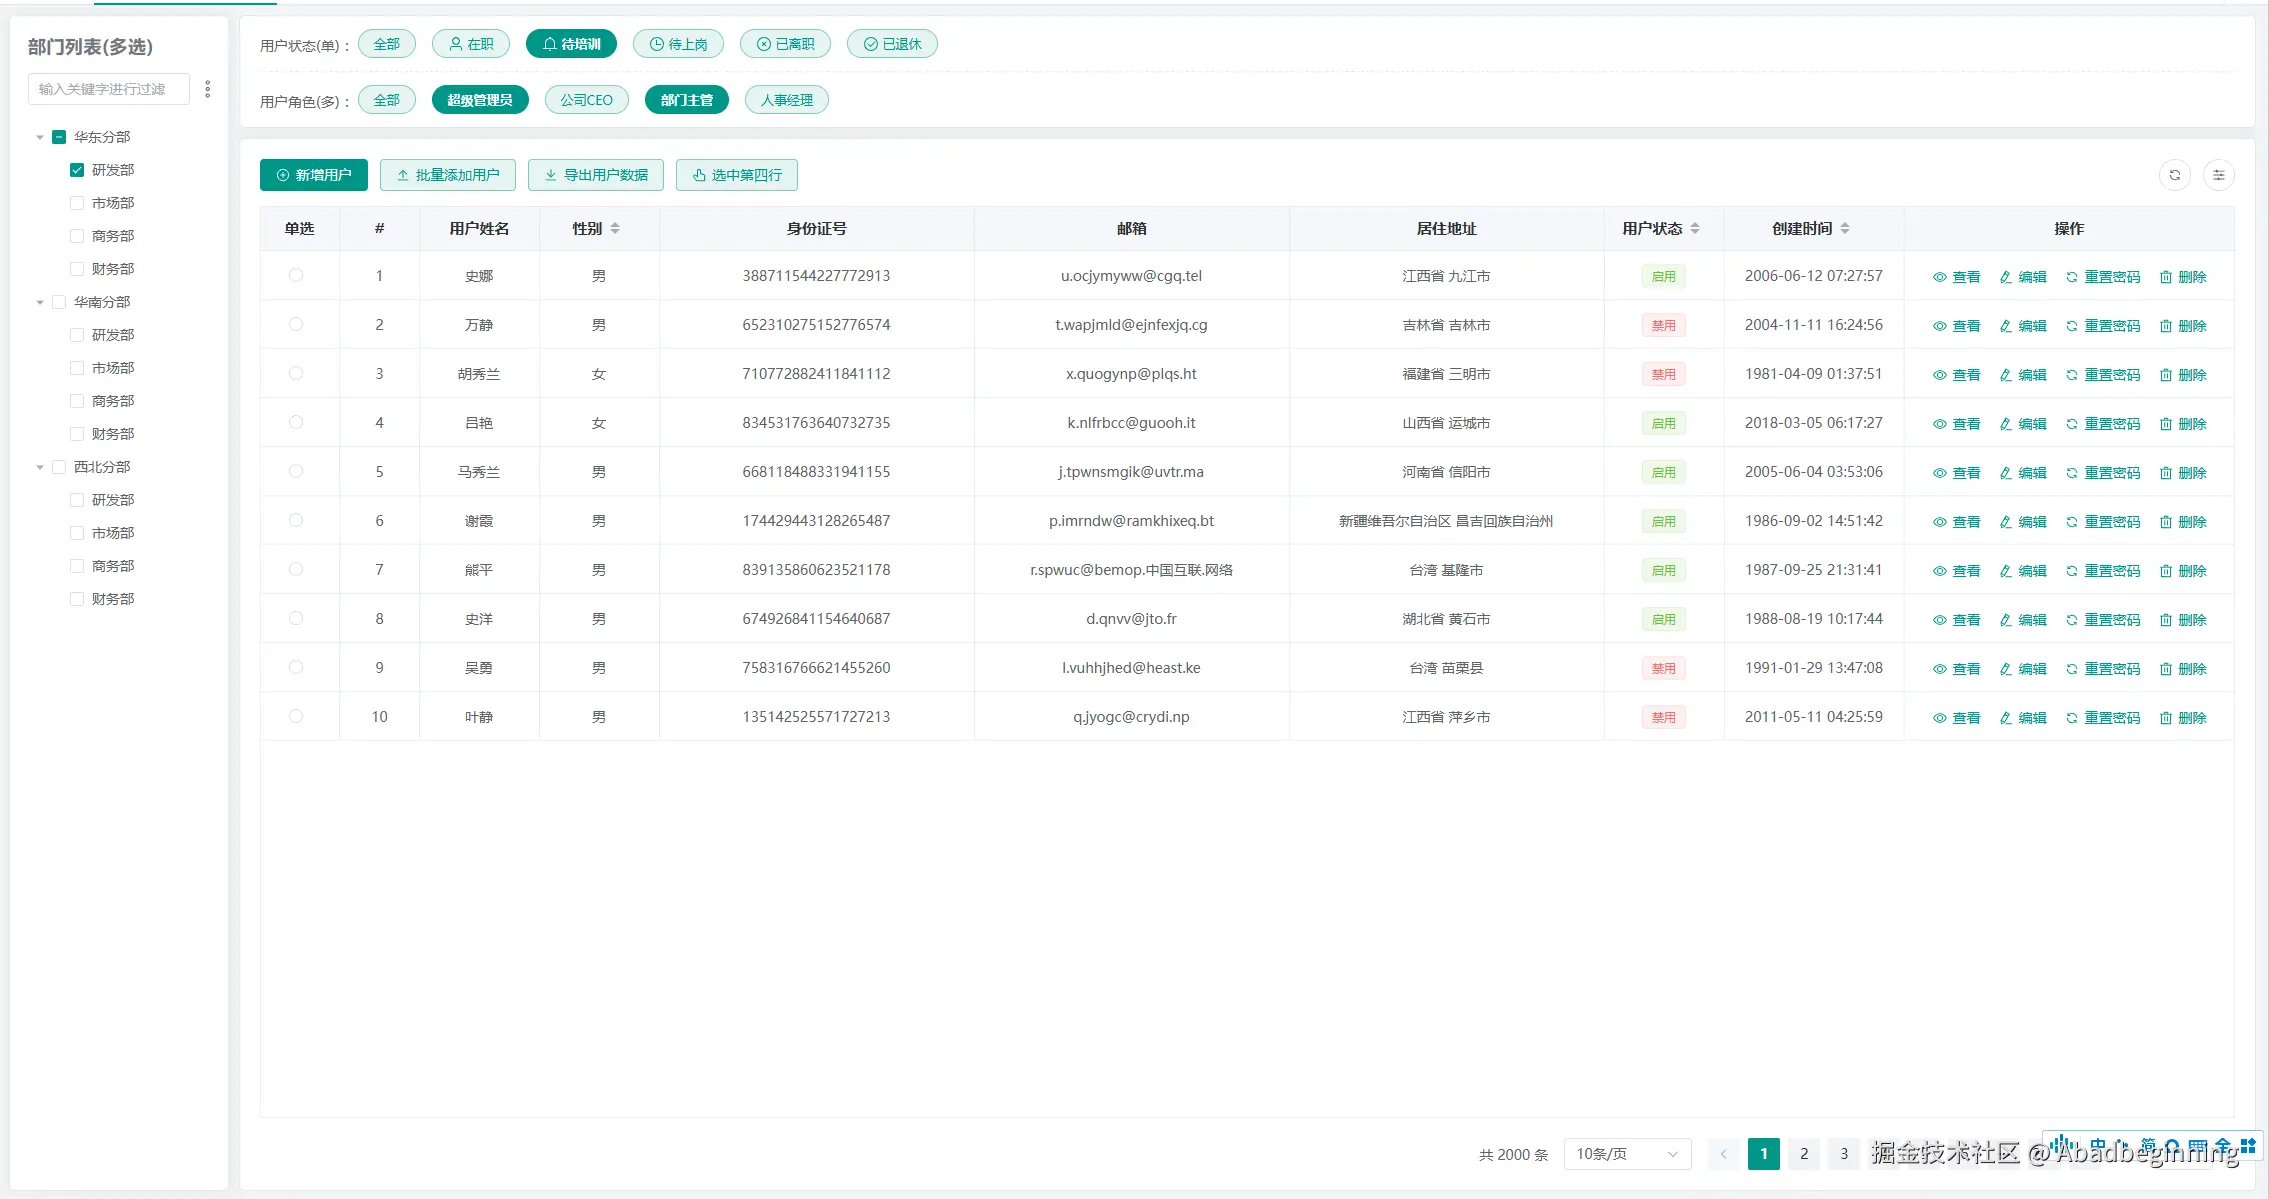Viewport: 2269px width, 1199px height.
Task: Click the table refresh icon
Action: pyautogui.click(x=2174, y=175)
